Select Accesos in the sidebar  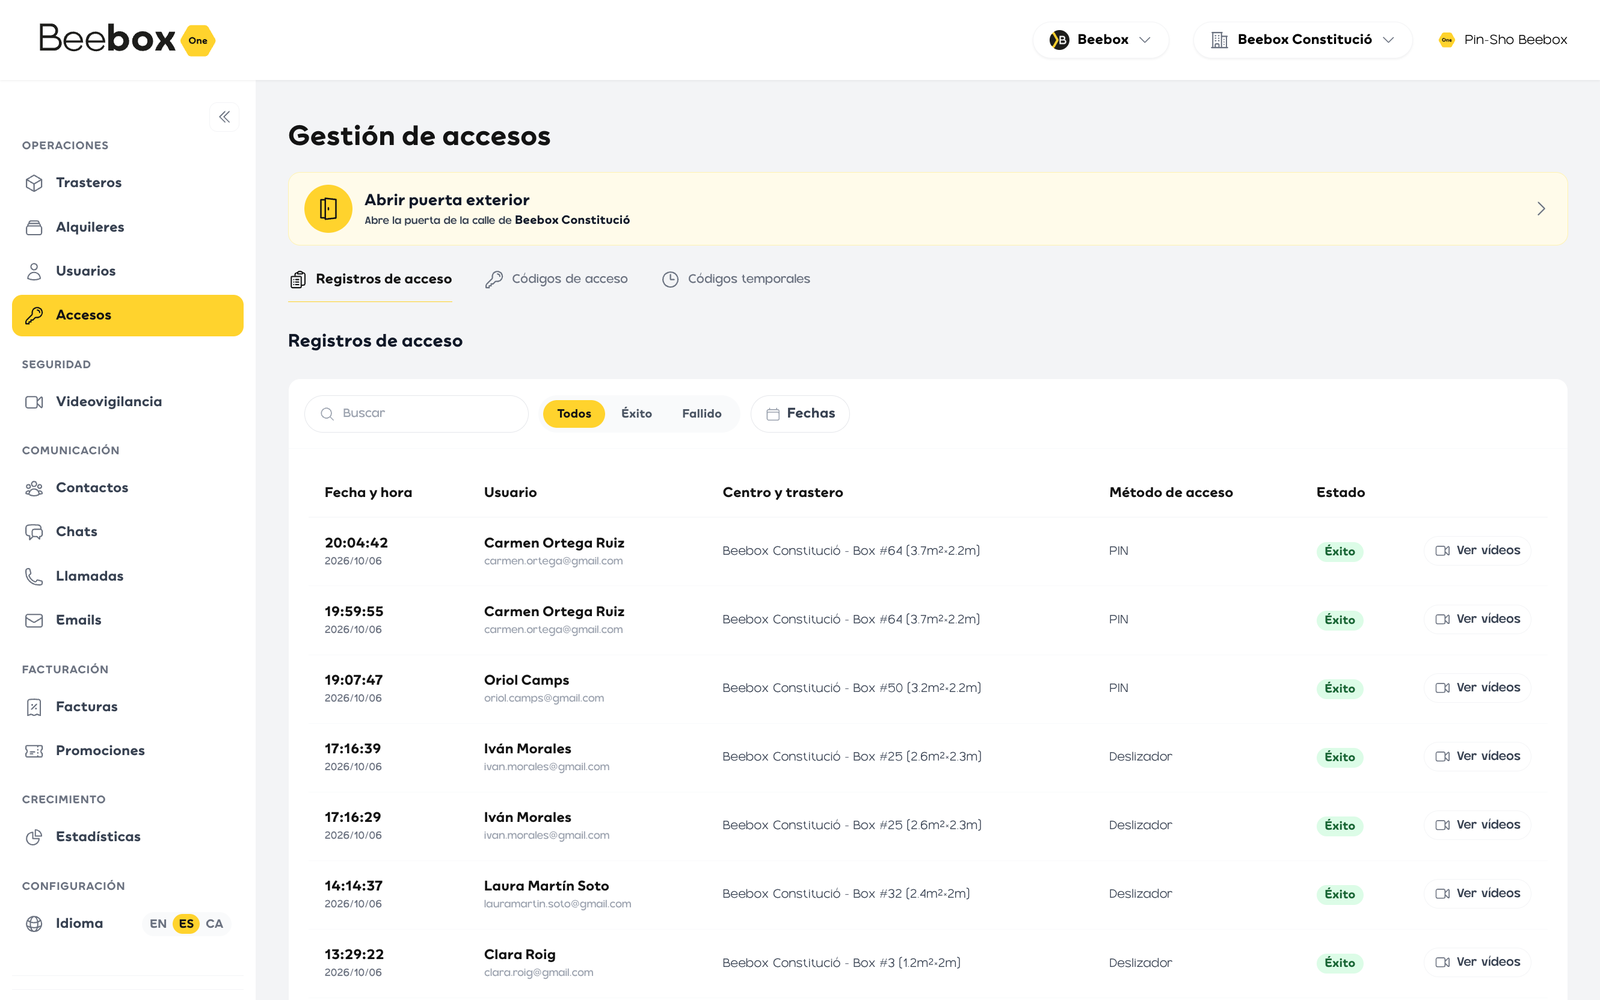127,315
